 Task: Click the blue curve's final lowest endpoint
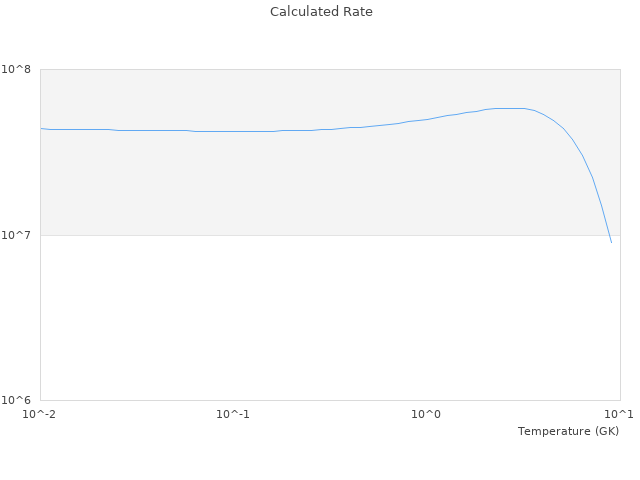611,242
